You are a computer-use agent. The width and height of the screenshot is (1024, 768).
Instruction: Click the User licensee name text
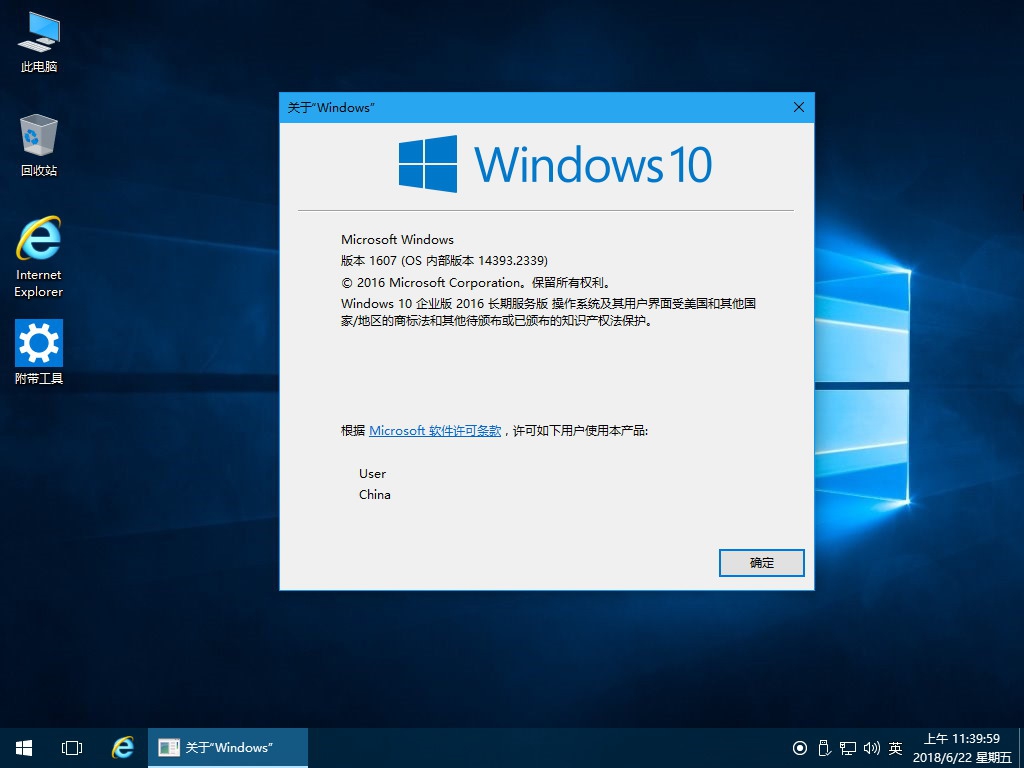(372, 474)
